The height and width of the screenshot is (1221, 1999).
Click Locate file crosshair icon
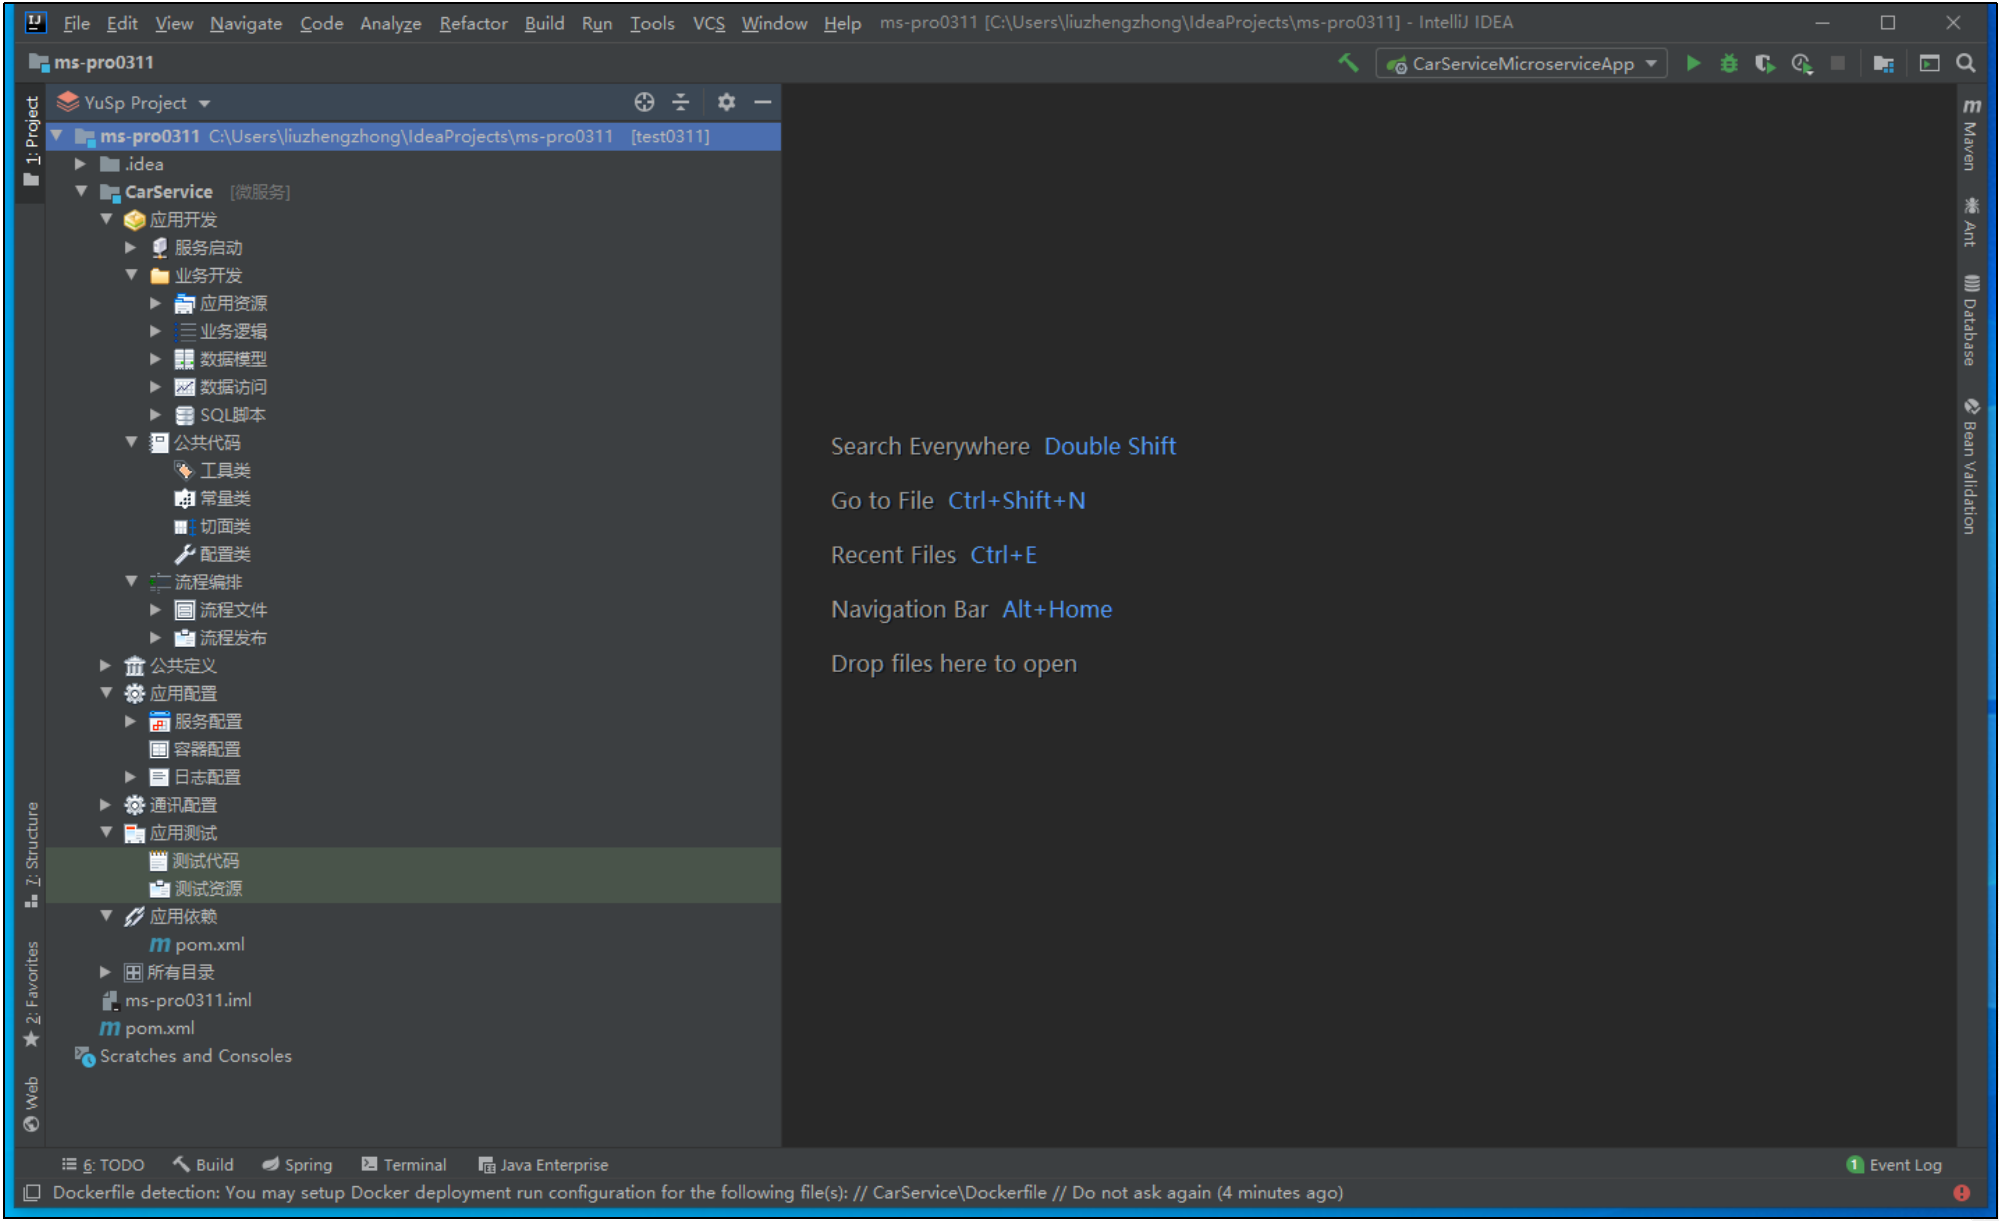pyautogui.click(x=644, y=102)
